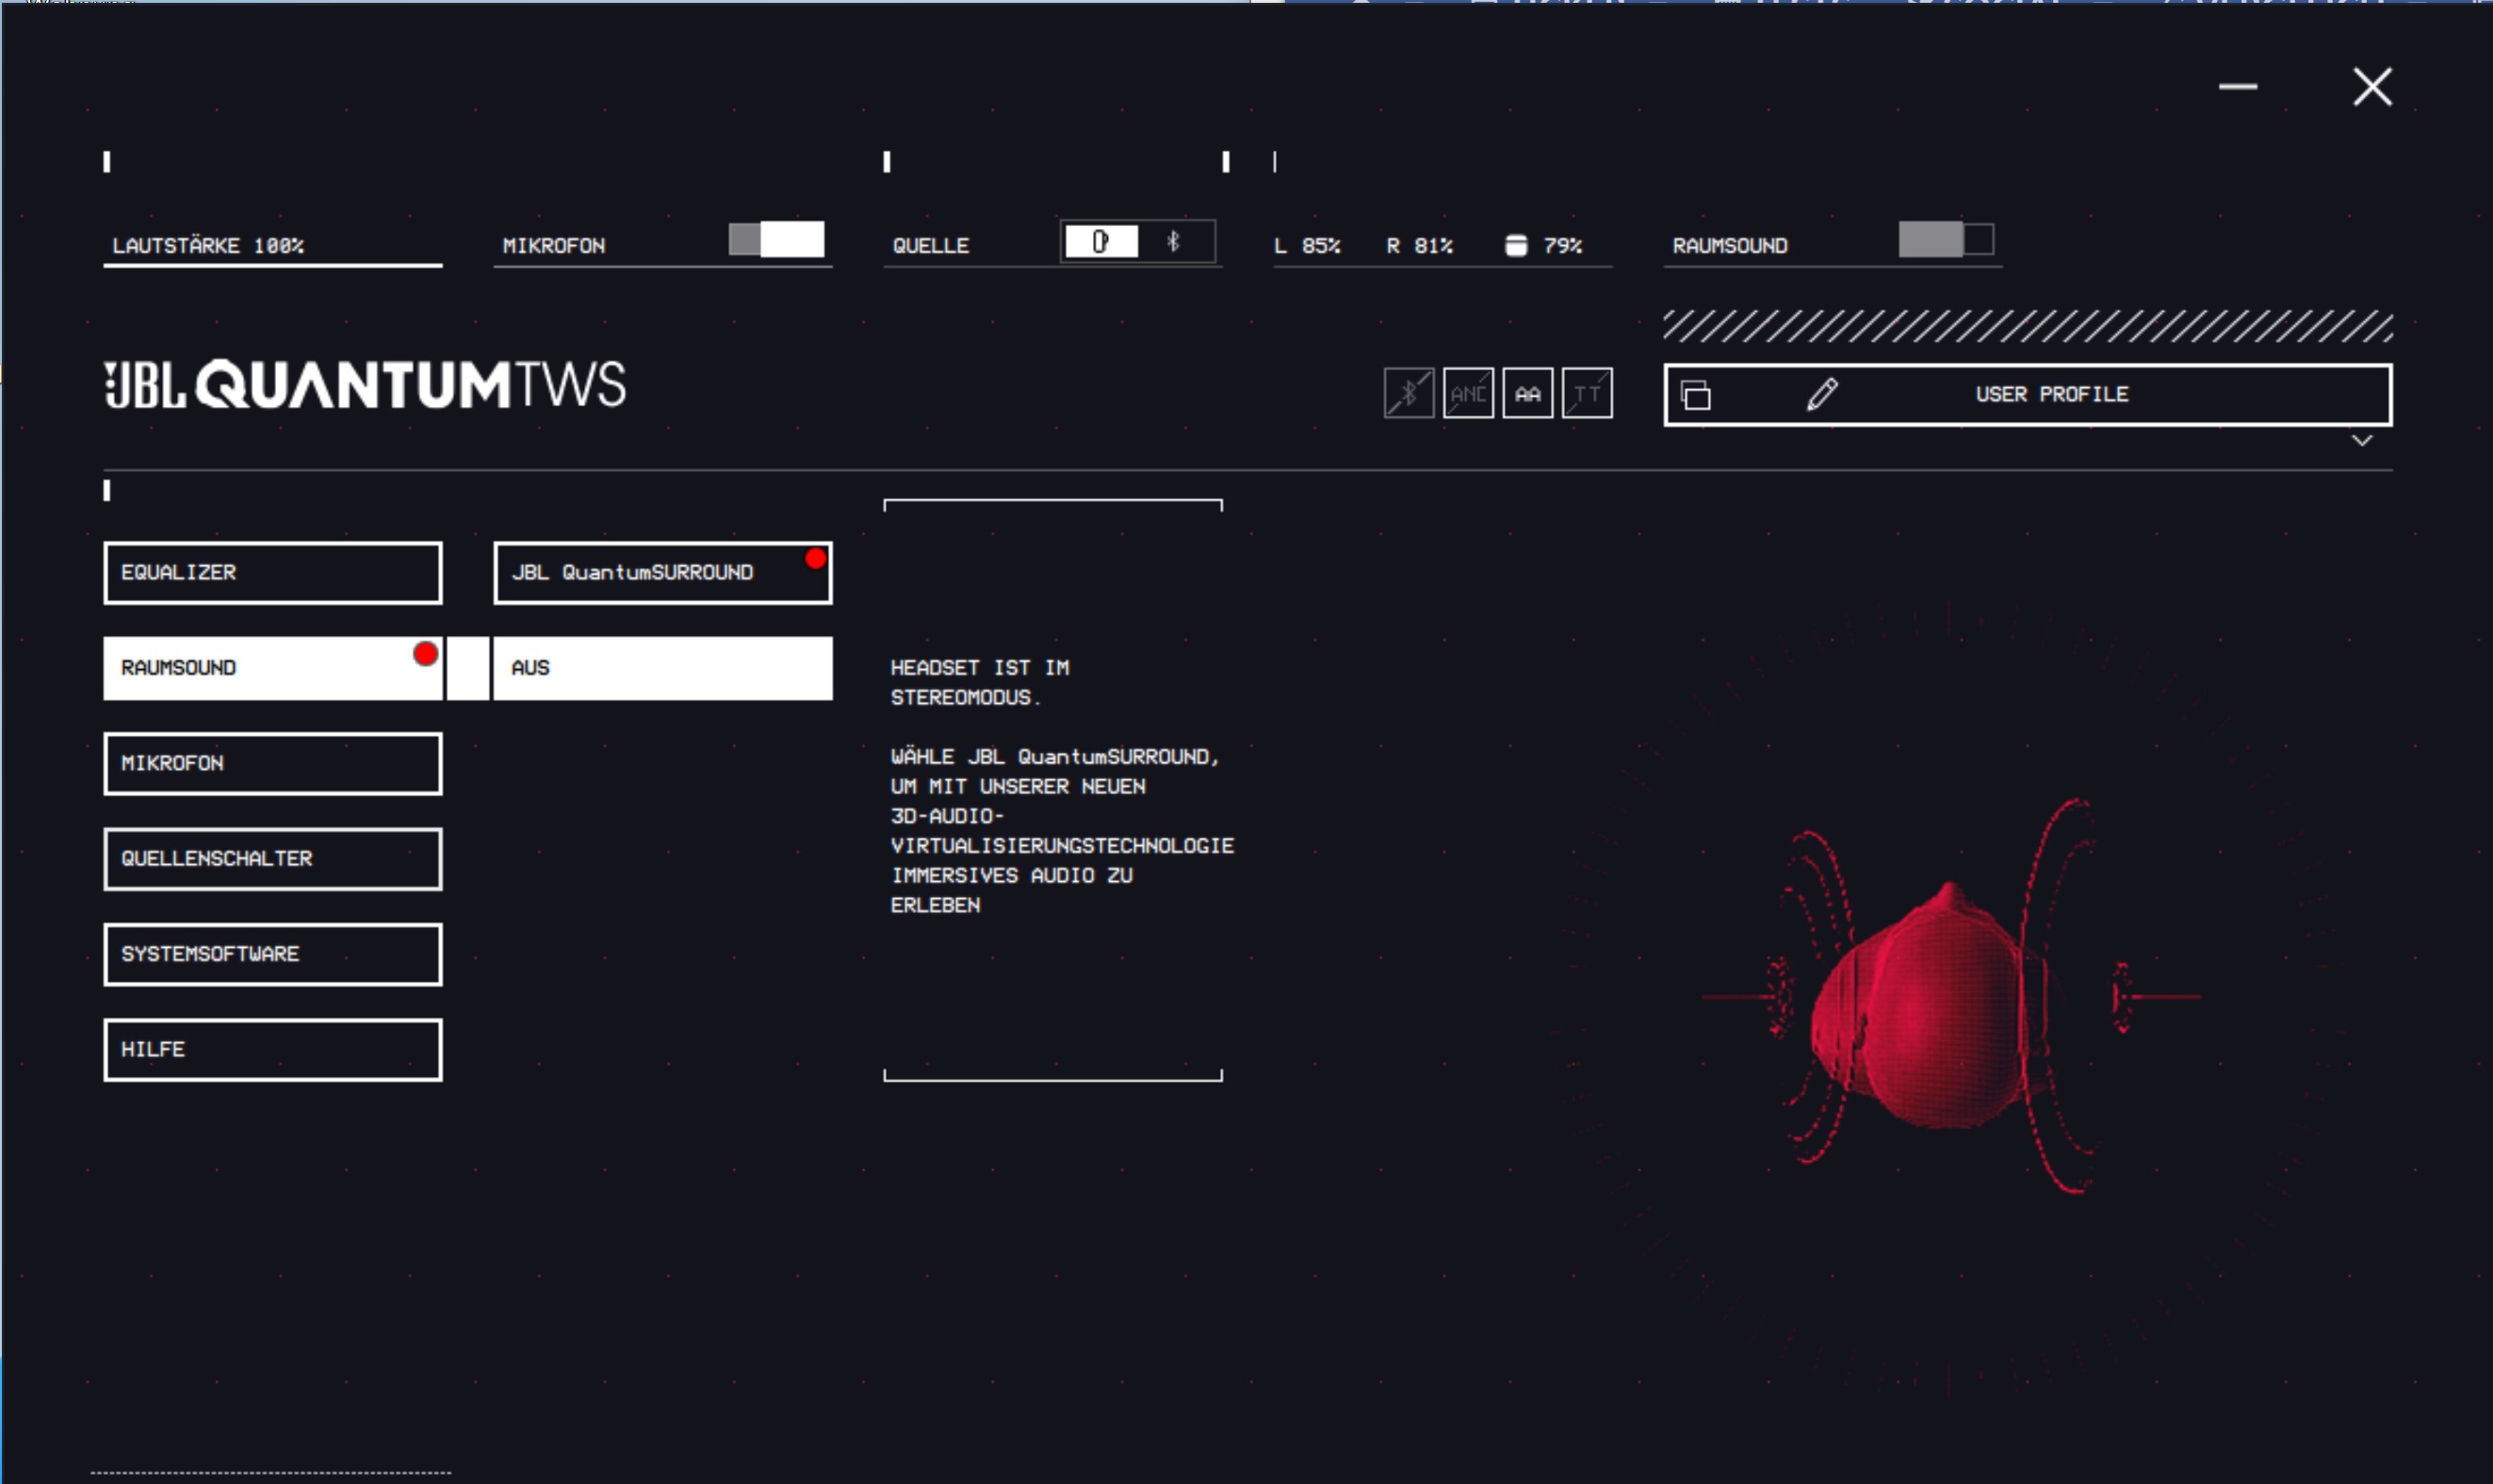Viewport: 2493px width, 1484px height.
Task: Open the Quellenschalter section
Action: pyautogui.click(x=272, y=859)
